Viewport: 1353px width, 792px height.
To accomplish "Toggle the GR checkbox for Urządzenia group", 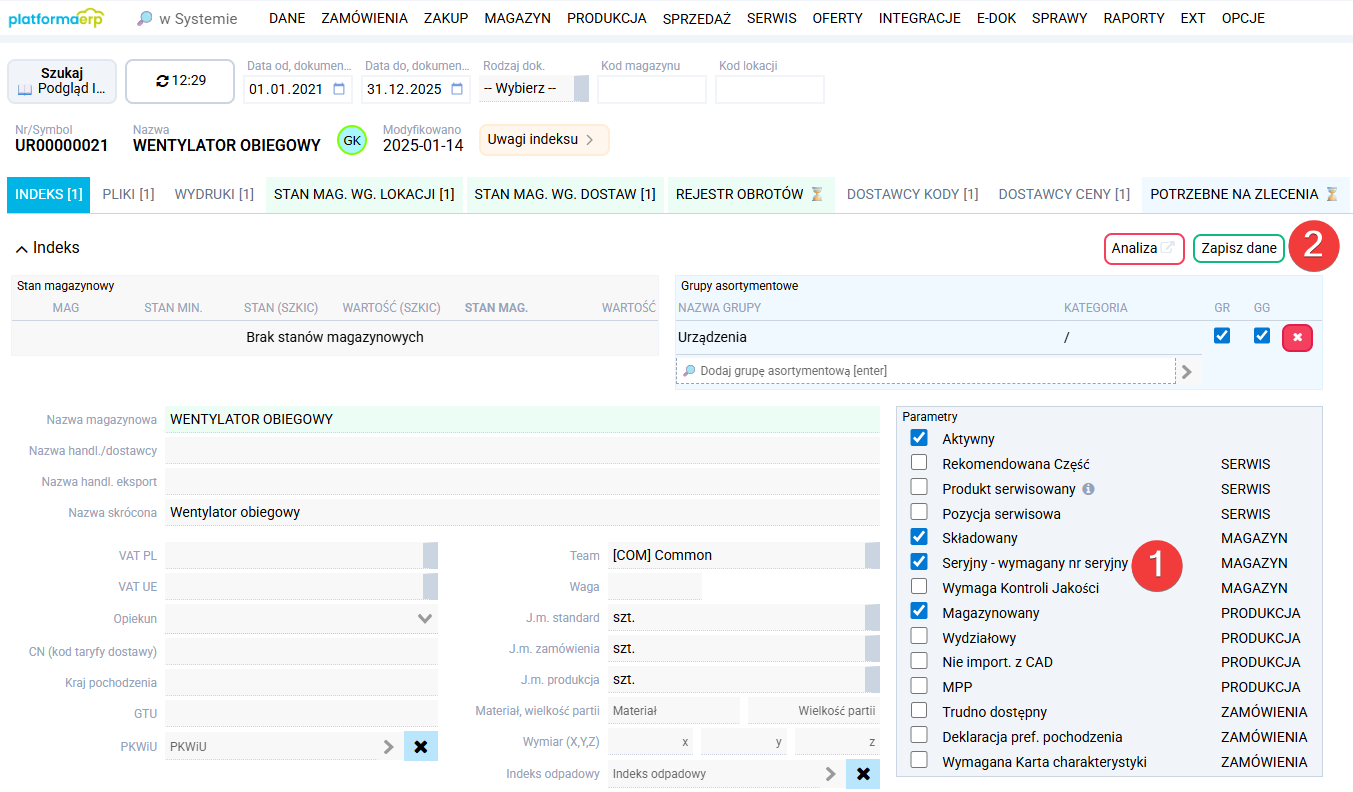I will (x=1222, y=337).
